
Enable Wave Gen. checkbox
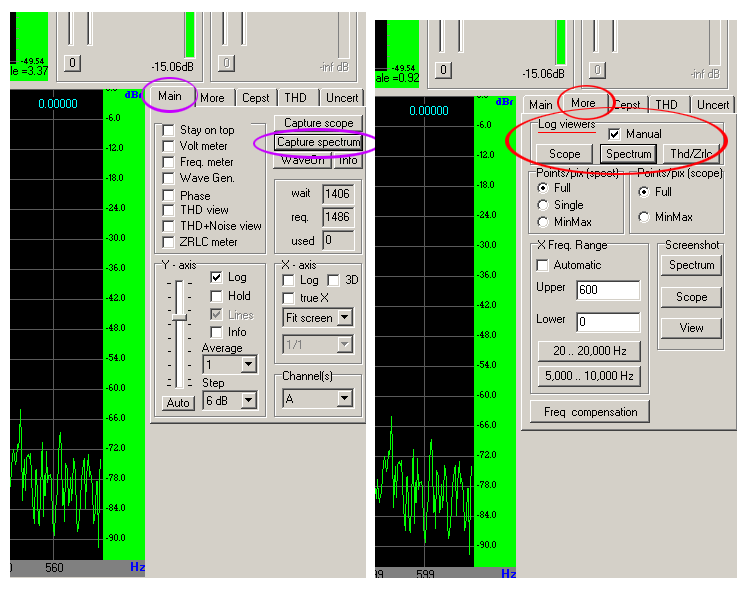coord(168,178)
